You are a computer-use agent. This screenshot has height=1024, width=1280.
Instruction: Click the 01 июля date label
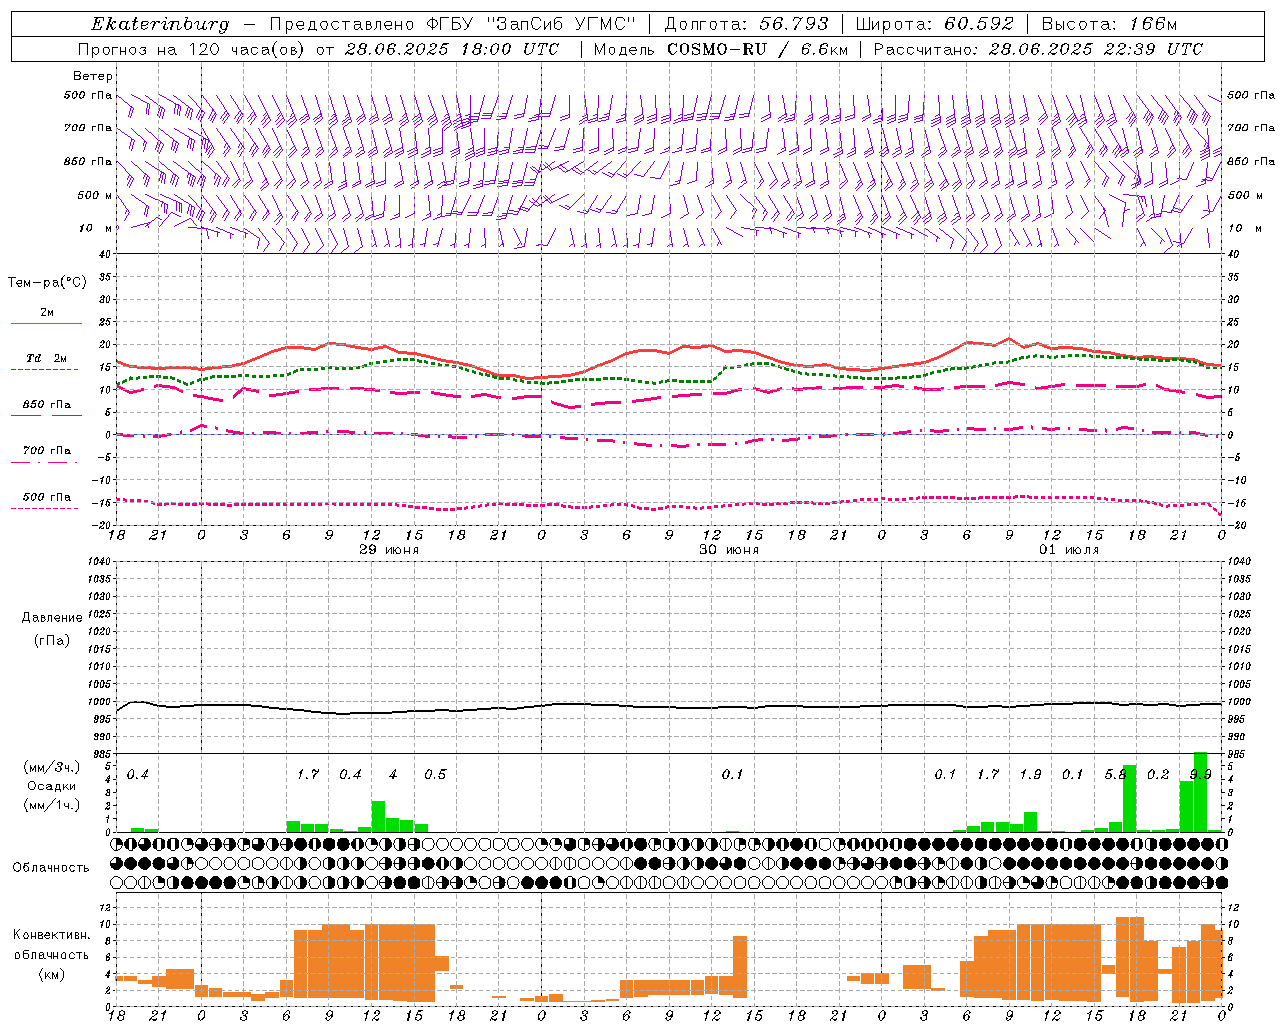click(x=1069, y=550)
